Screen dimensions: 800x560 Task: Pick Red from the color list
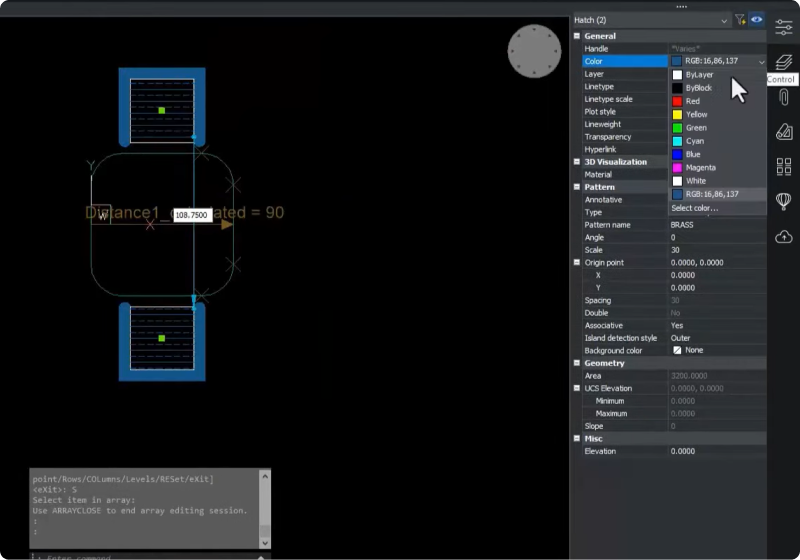(x=717, y=101)
